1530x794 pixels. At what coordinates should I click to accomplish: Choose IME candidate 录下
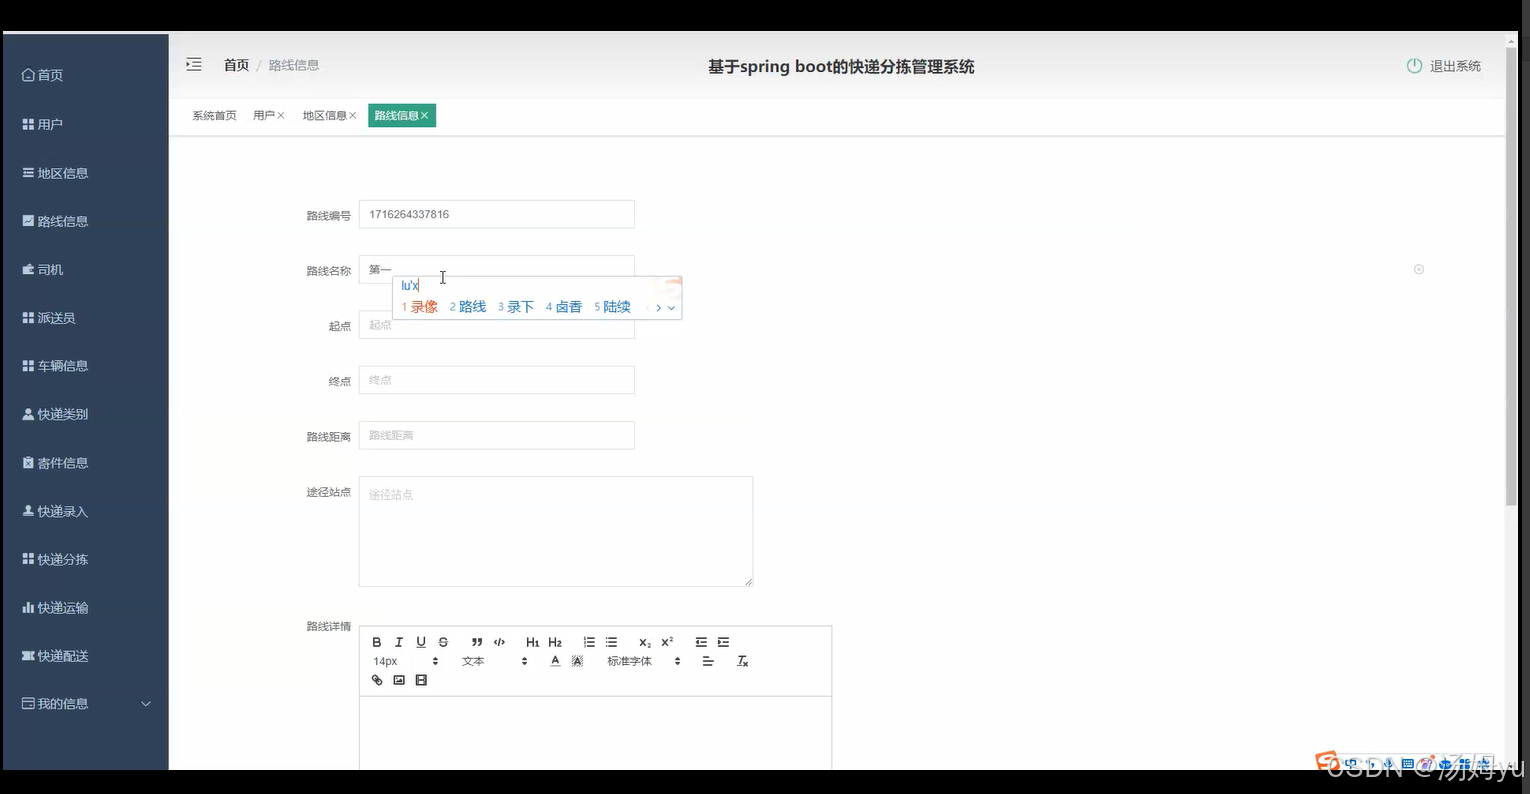pos(516,307)
